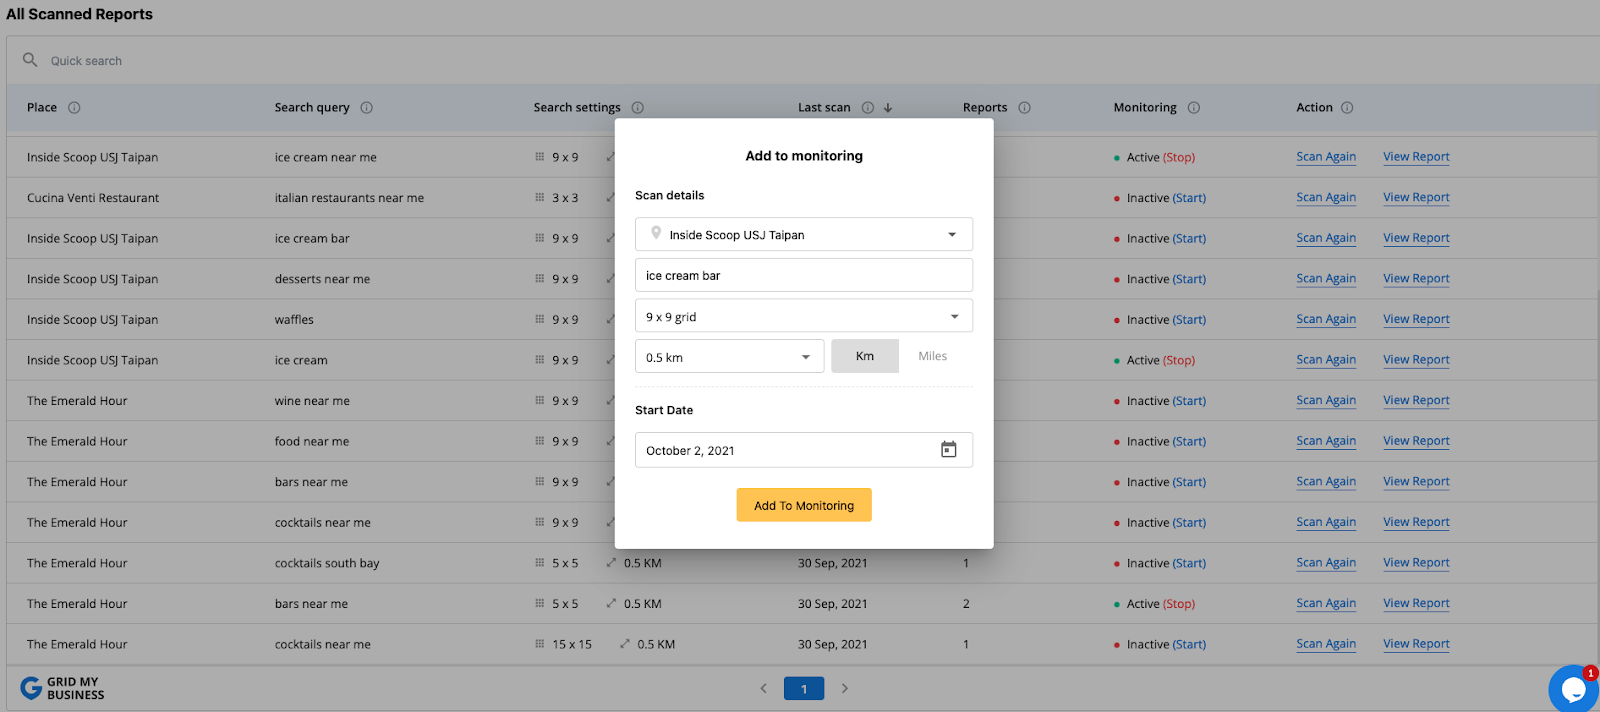View Report for wine near me
This screenshot has height=712, width=1600.
coord(1416,400)
